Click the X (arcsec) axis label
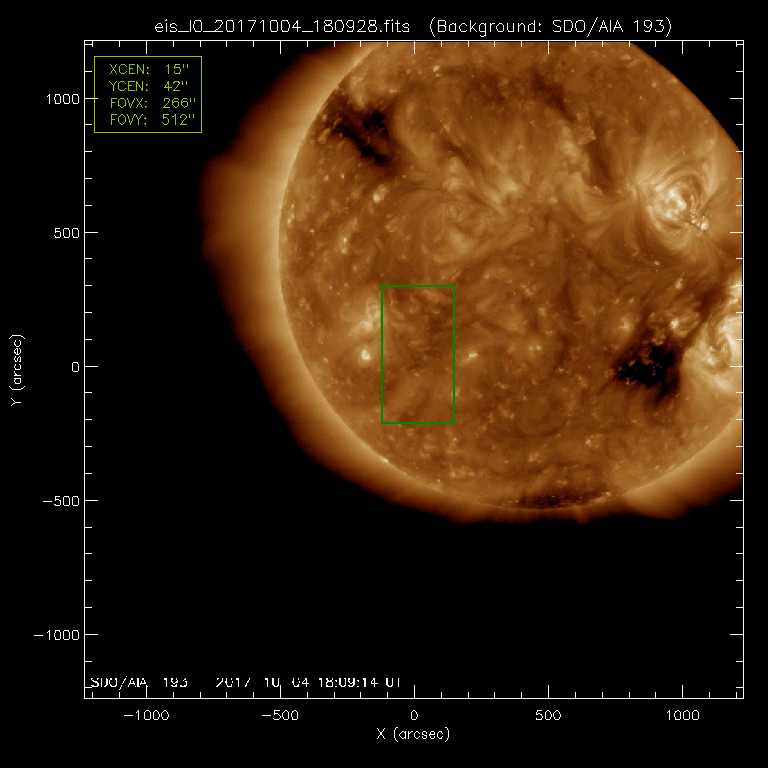 [x=413, y=735]
